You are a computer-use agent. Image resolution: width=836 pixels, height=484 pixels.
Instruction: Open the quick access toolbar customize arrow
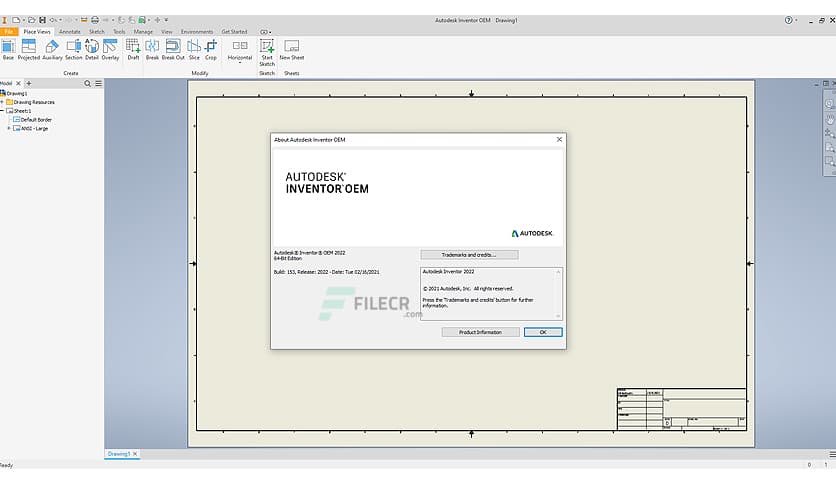pos(166,20)
